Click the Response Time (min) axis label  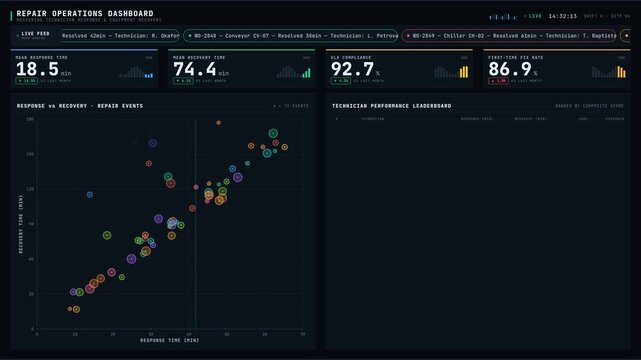click(x=170, y=340)
